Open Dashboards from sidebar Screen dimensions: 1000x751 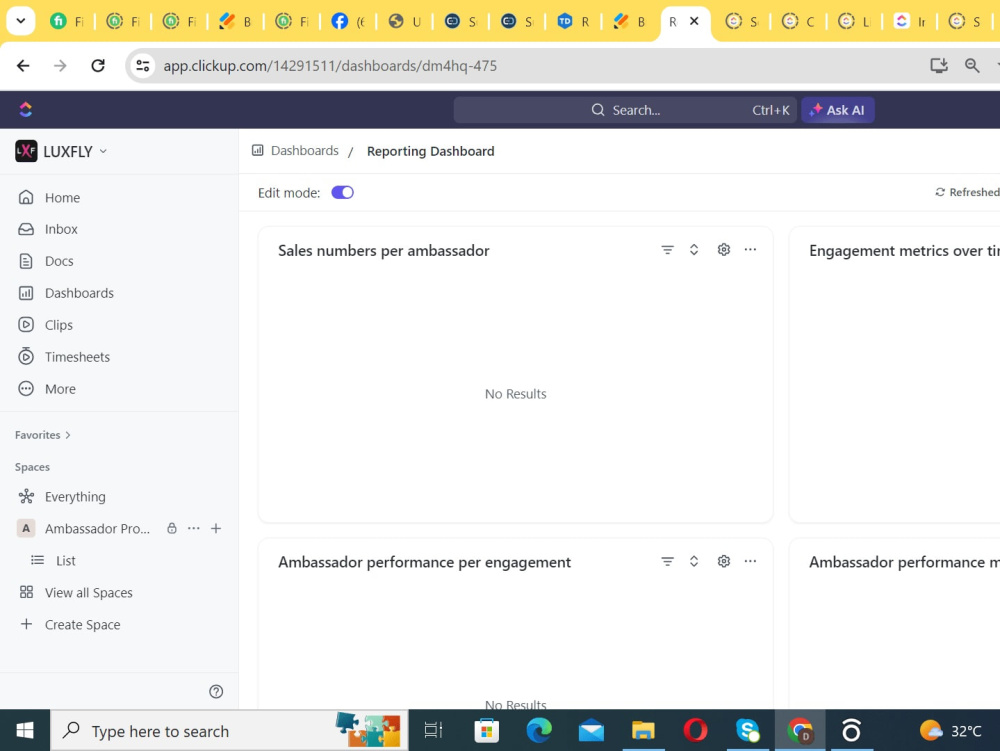tap(79, 293)
